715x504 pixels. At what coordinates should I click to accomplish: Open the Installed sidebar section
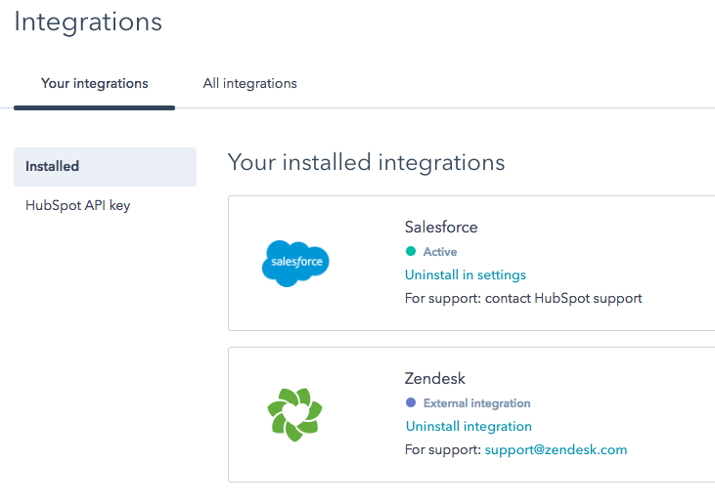tap(105, 166)
